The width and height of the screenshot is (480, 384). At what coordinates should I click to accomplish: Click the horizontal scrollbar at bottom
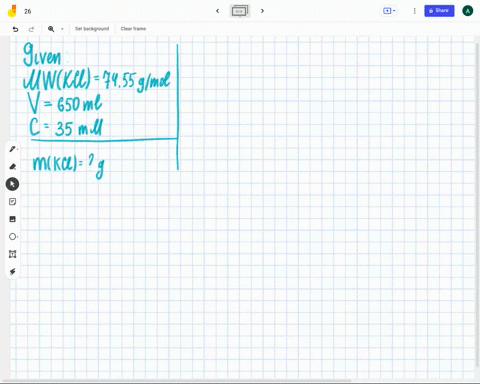pyautogui.click(x=177, y=380)
